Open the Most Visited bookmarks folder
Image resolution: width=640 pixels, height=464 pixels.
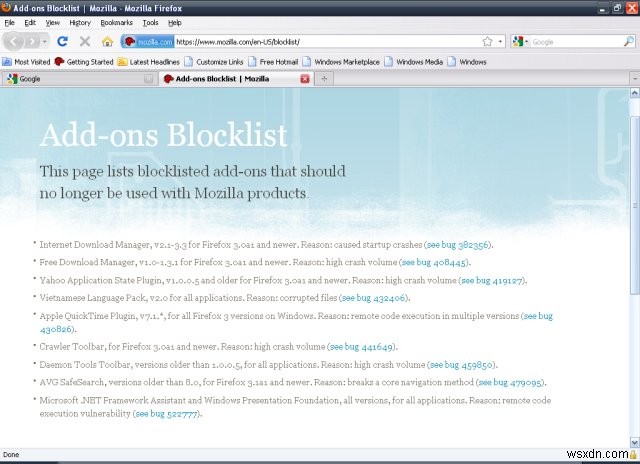(26, 62)
